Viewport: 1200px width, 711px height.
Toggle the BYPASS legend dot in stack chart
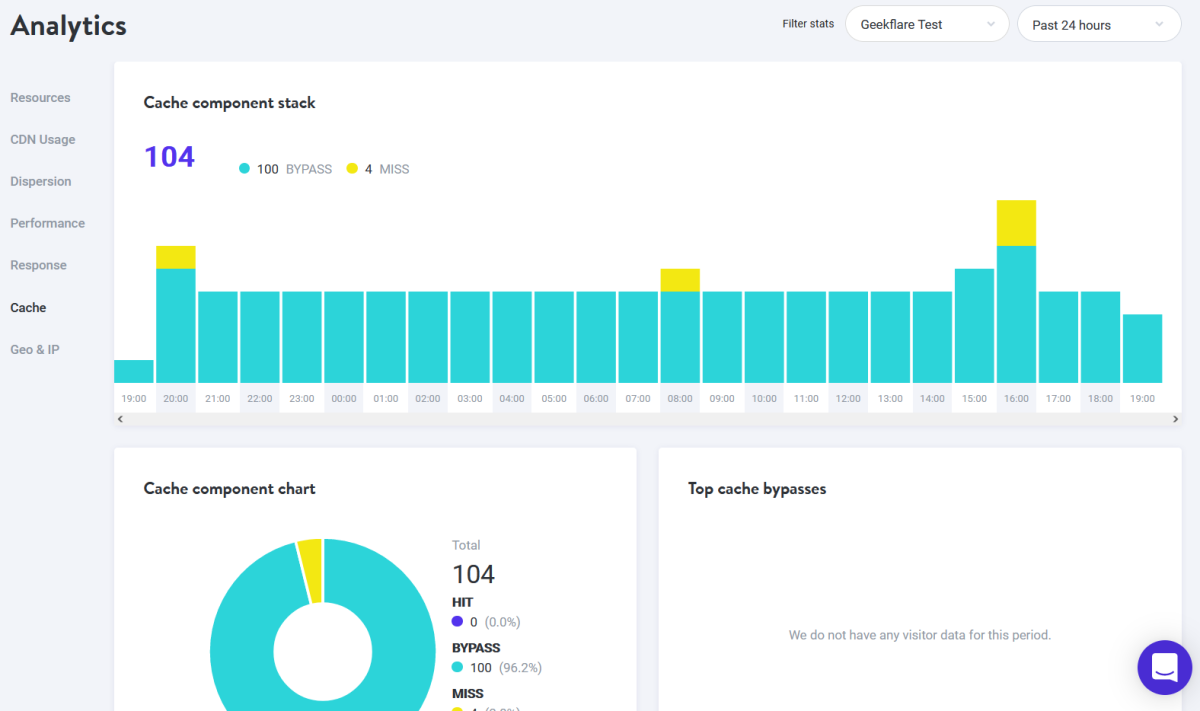244,169
